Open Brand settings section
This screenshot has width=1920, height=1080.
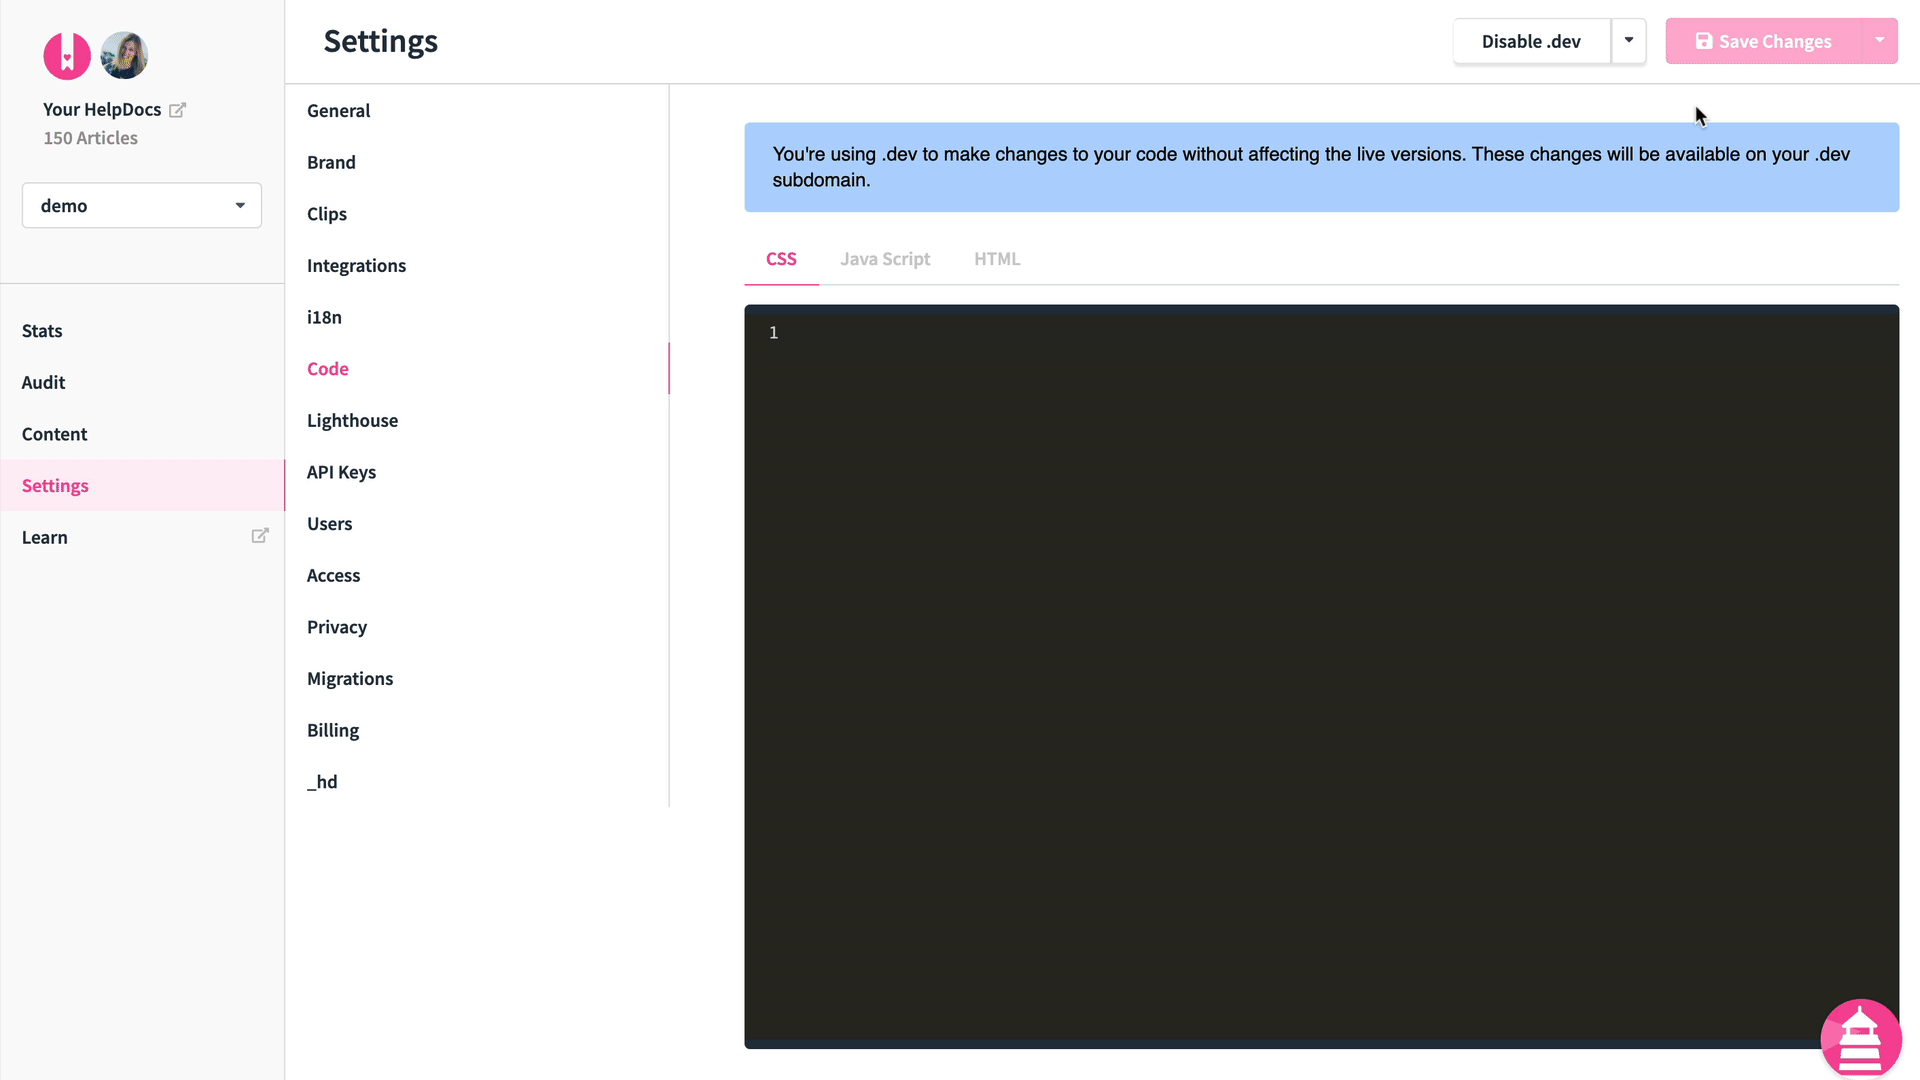point(331,162)
